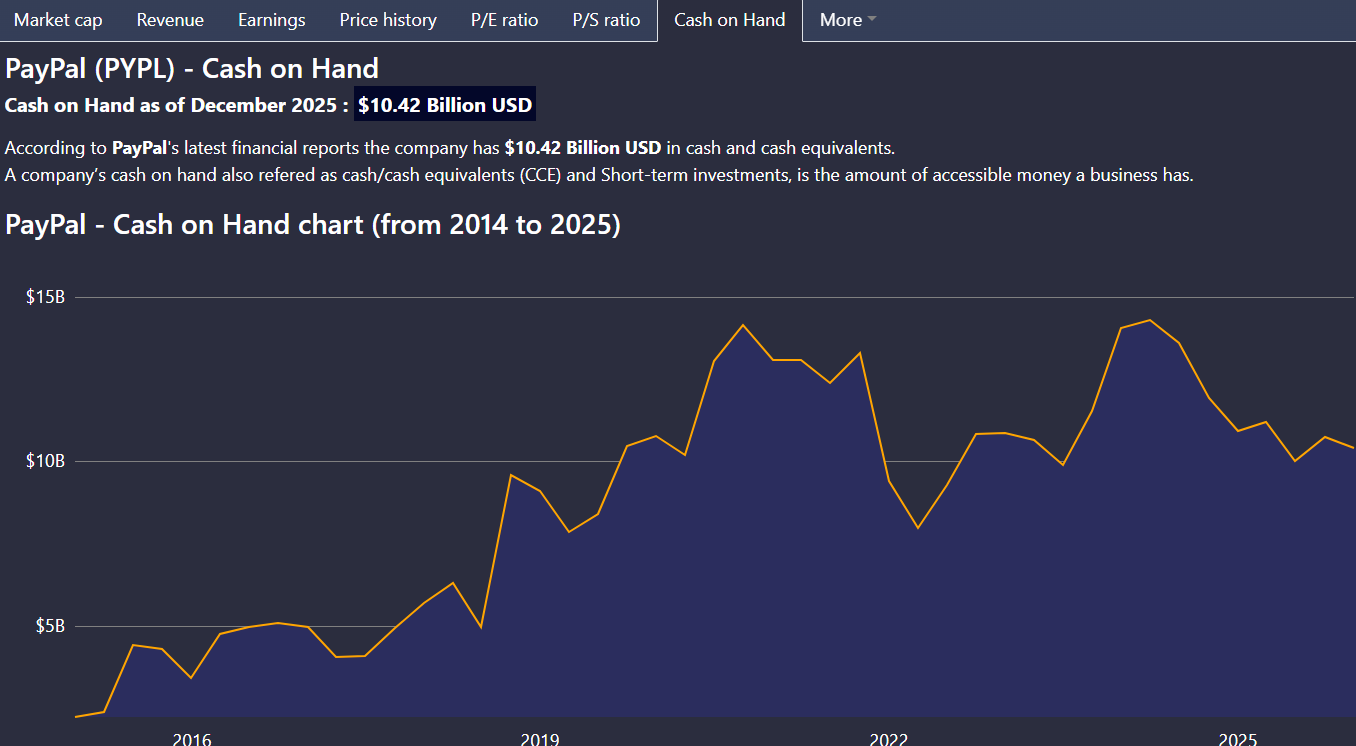1356x746 pixels.
Task: Click the $5B y-axis label
Action: [x=50, y=626]
